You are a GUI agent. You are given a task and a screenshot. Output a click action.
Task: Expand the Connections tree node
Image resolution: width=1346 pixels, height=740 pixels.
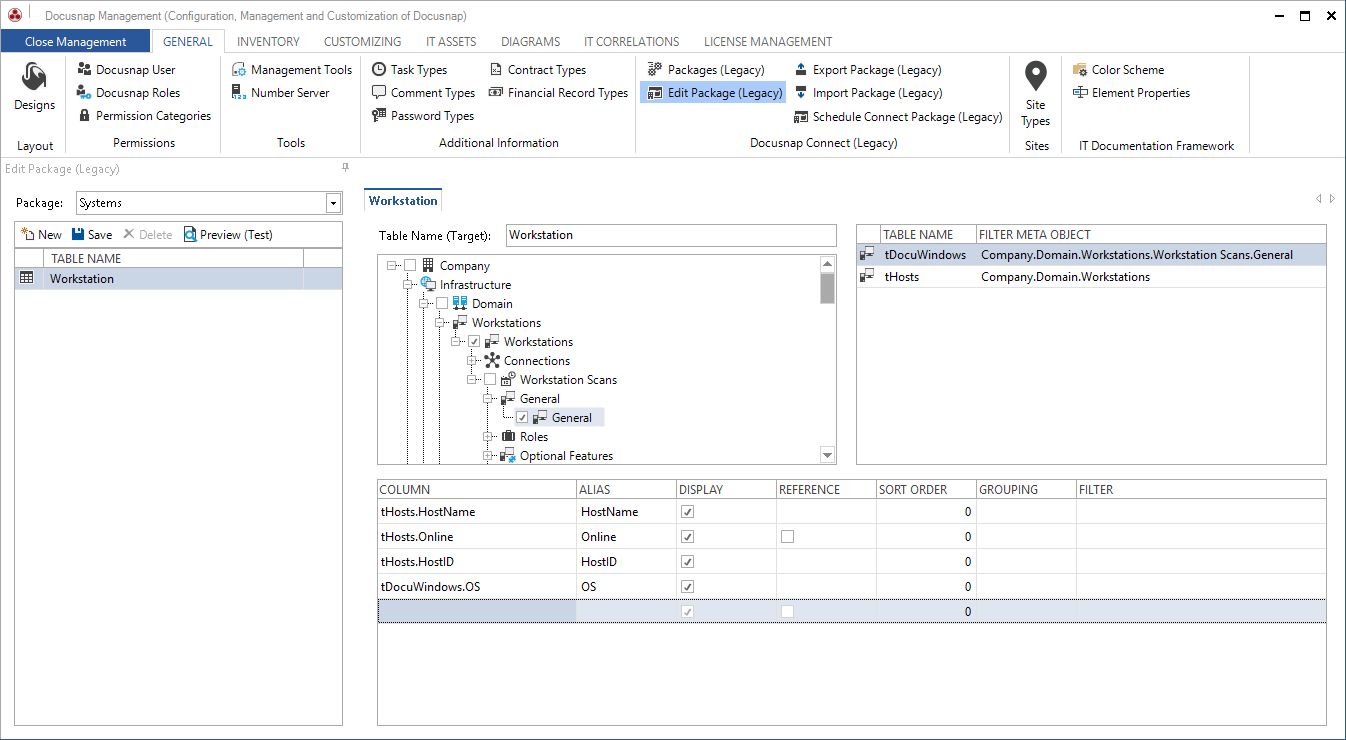tap(473, 361)
